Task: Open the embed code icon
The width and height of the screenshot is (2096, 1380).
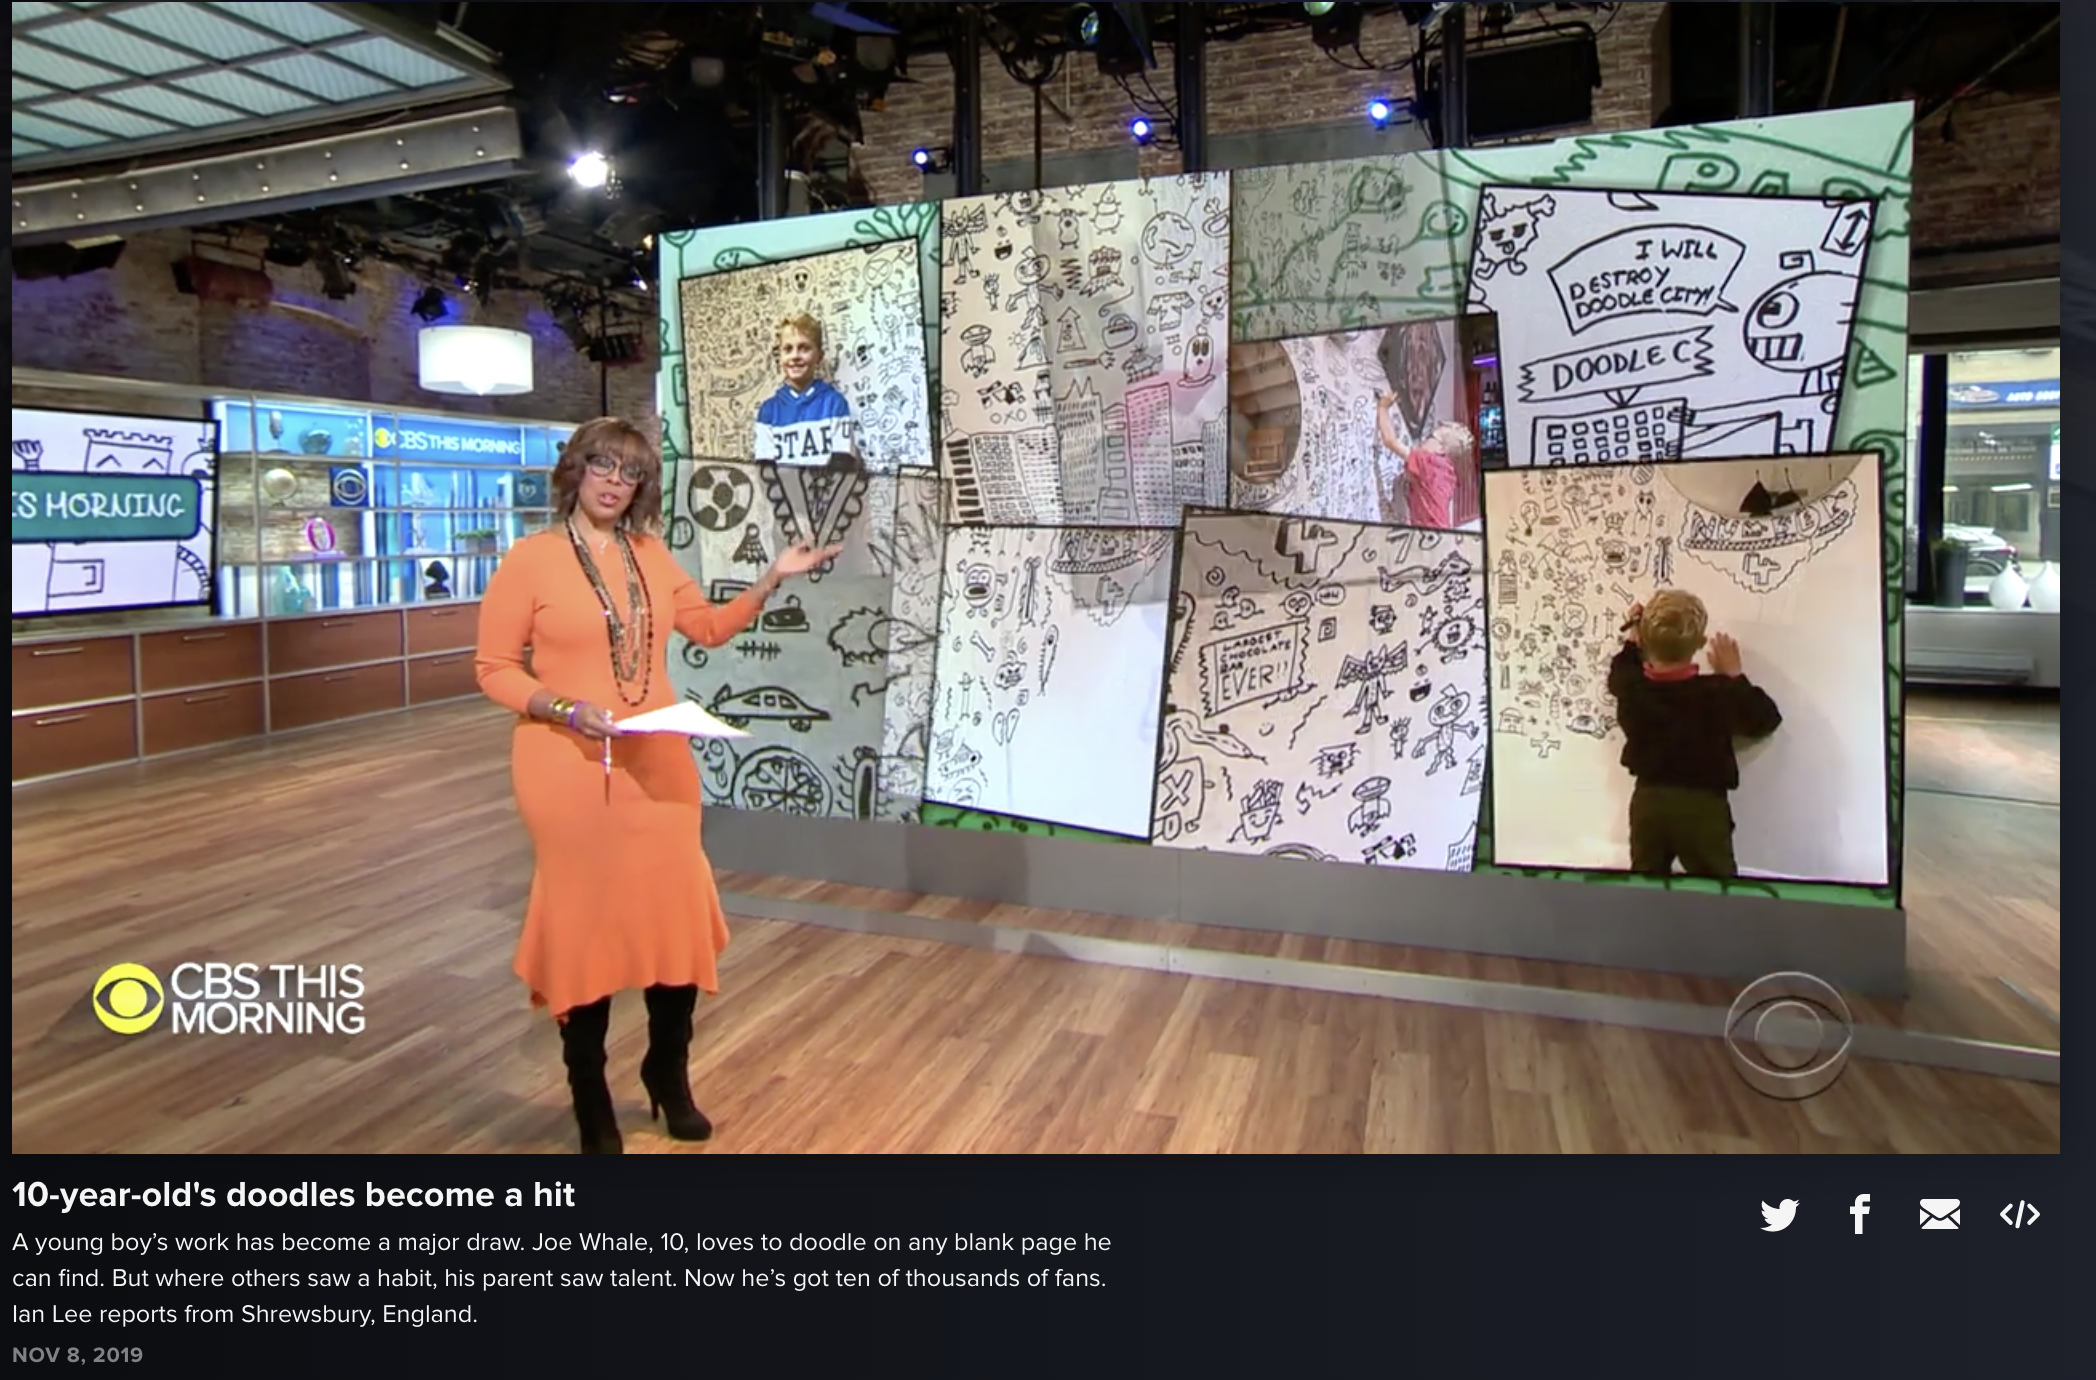Action: click(x=2019, y=1214)
